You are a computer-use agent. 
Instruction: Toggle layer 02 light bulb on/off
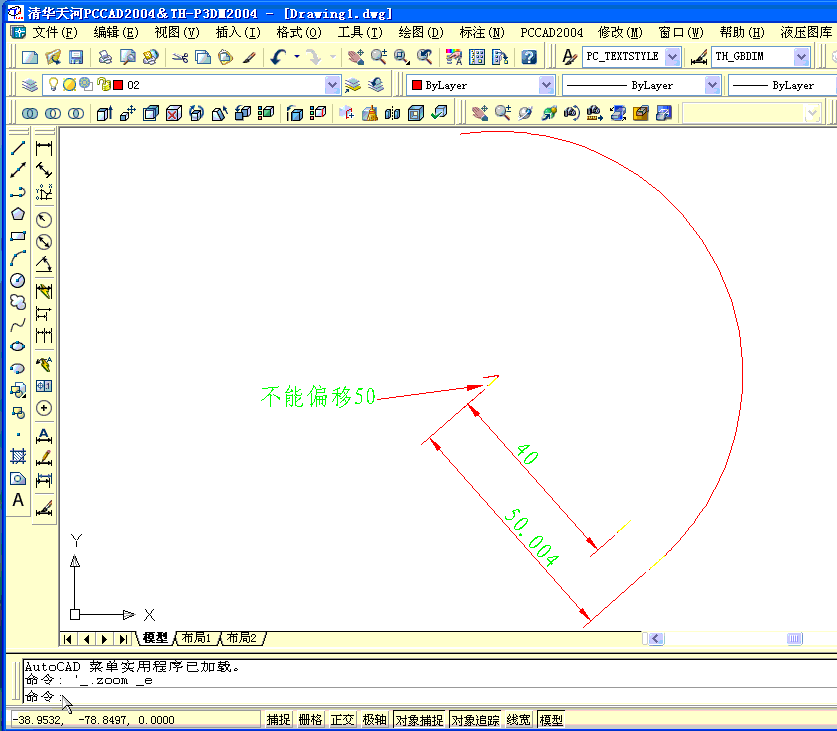click(x=53, y=84)
